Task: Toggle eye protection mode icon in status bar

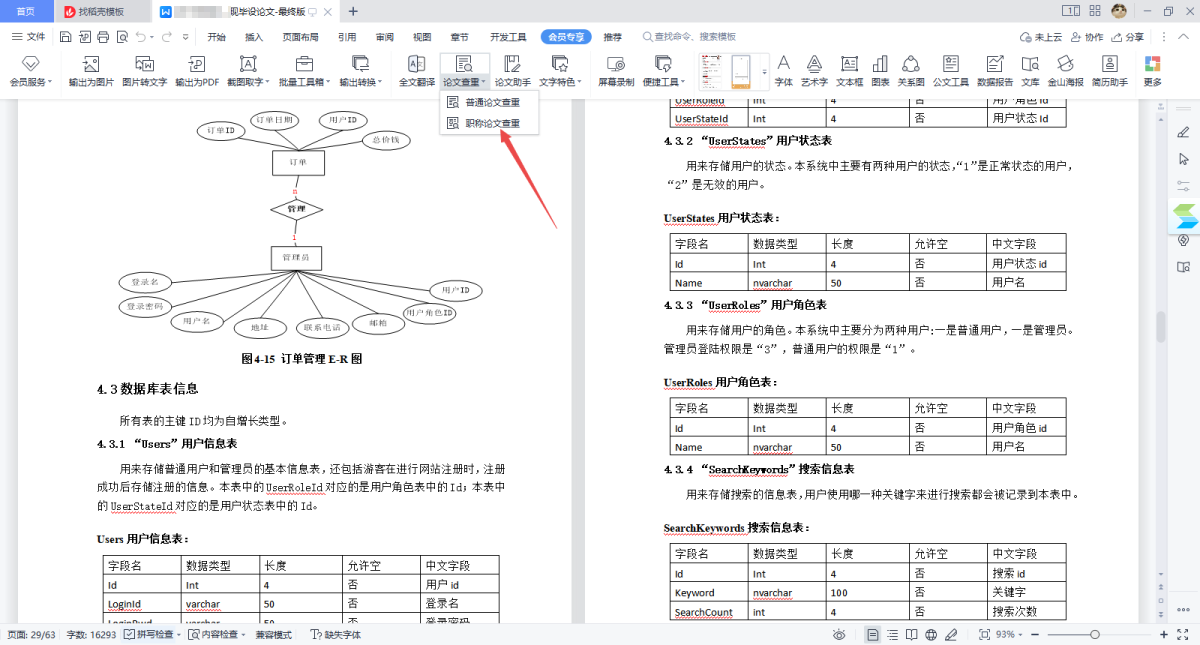Action: point(839,635)
